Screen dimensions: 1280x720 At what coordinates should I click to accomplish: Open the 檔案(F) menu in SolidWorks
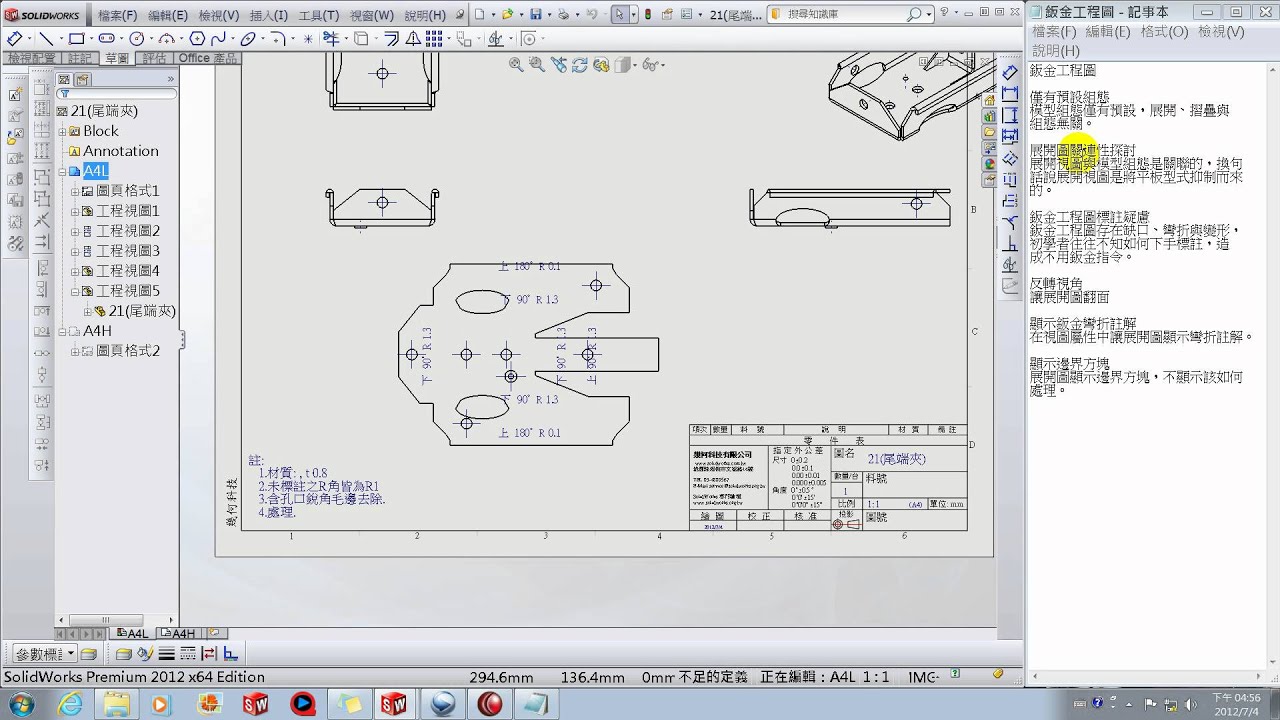tap(117, 15)
